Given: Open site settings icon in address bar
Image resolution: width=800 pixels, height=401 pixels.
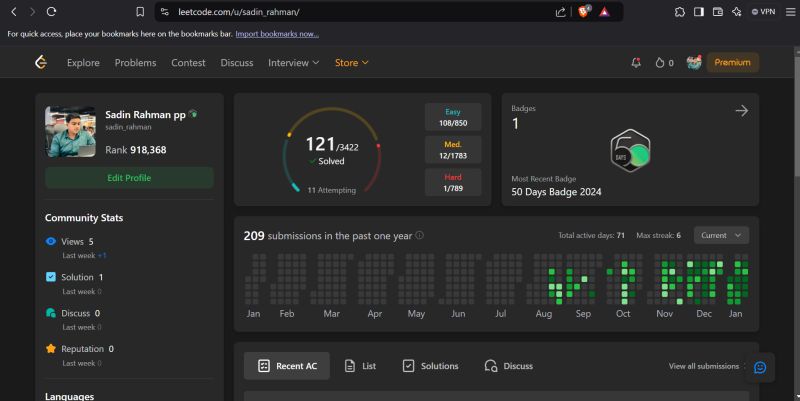Looking at the screenshot, I should click(x=165, y=12).
